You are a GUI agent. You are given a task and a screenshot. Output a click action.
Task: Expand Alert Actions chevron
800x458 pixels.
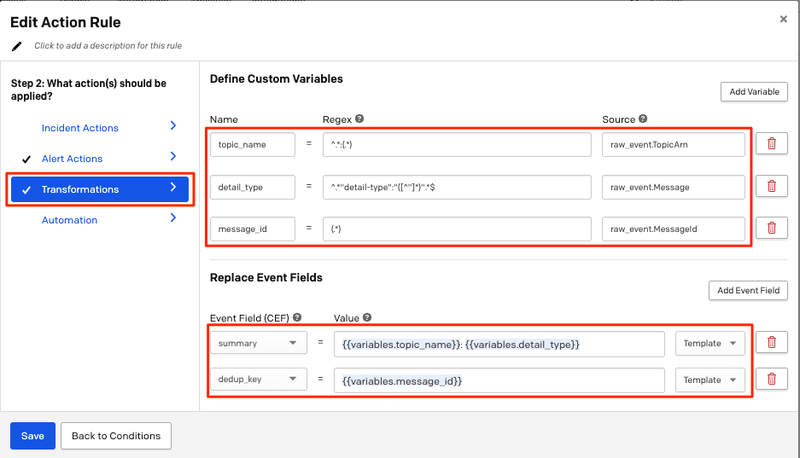pos(173,156)
